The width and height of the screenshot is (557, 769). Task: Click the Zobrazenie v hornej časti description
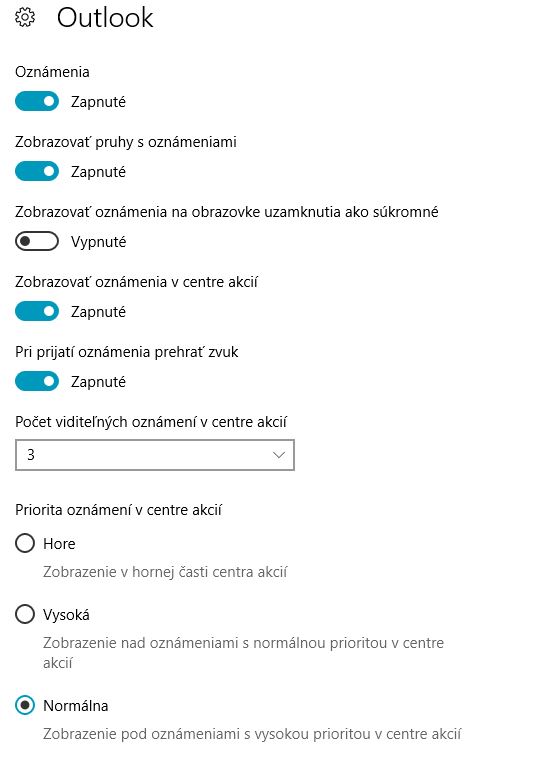165,572
